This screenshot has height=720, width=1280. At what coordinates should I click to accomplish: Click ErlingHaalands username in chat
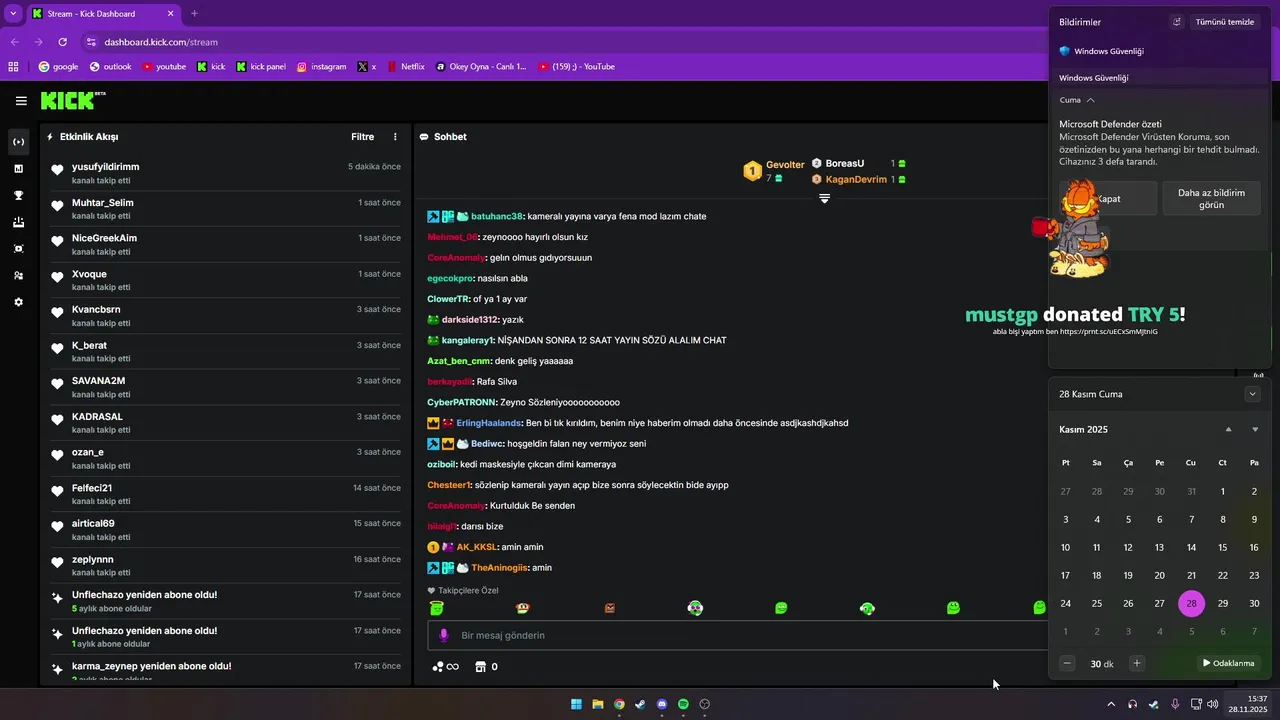click(489, 423)
